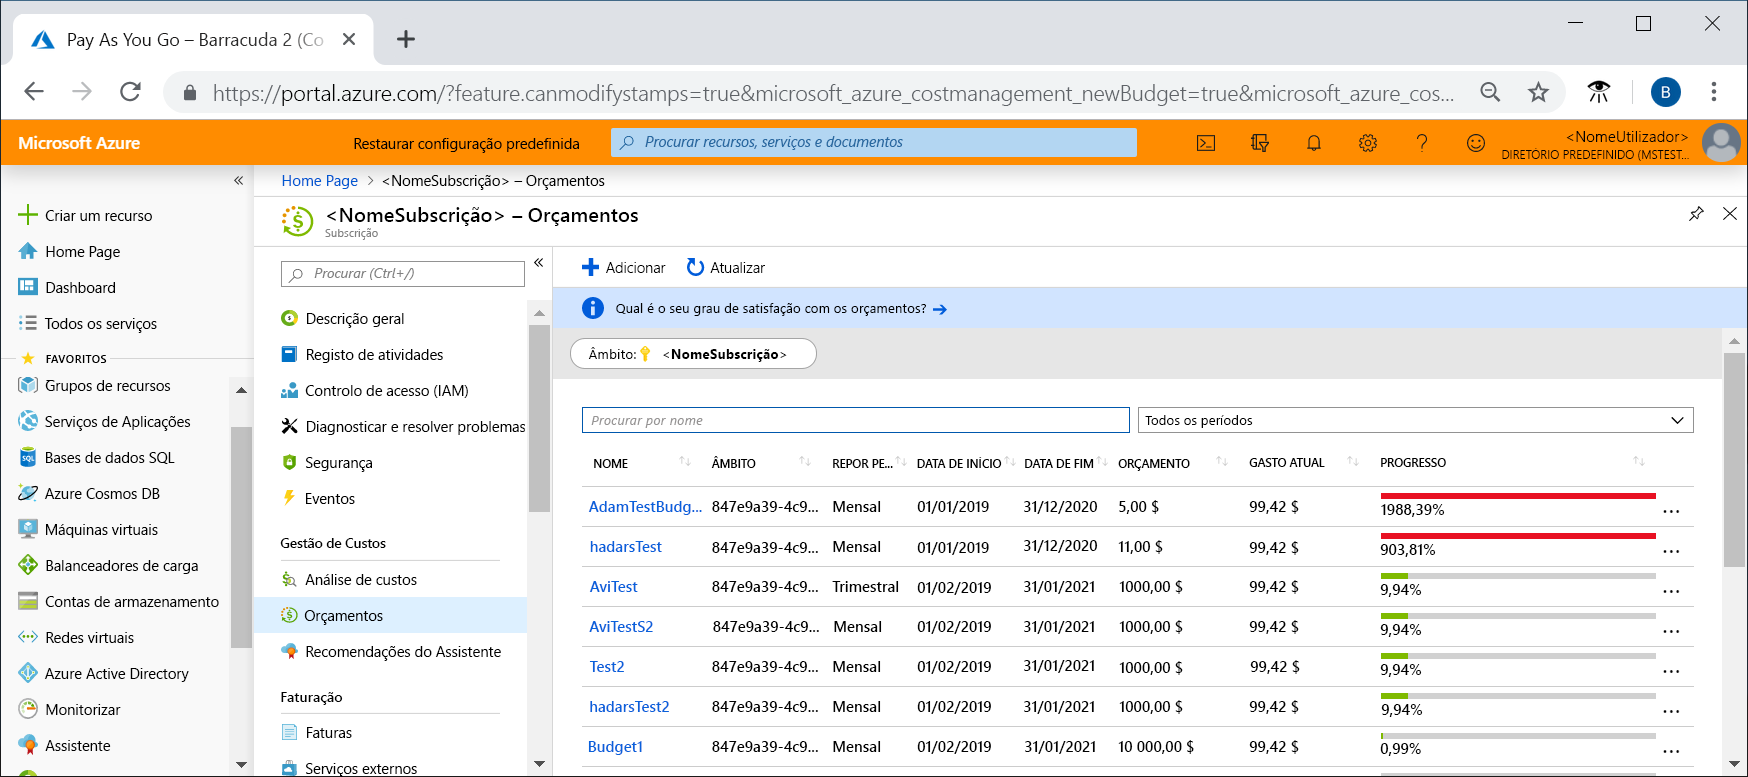Click the Âmbito NomeSubscrição scope pill
This screenshot has height=777, width=1748.
693,354
